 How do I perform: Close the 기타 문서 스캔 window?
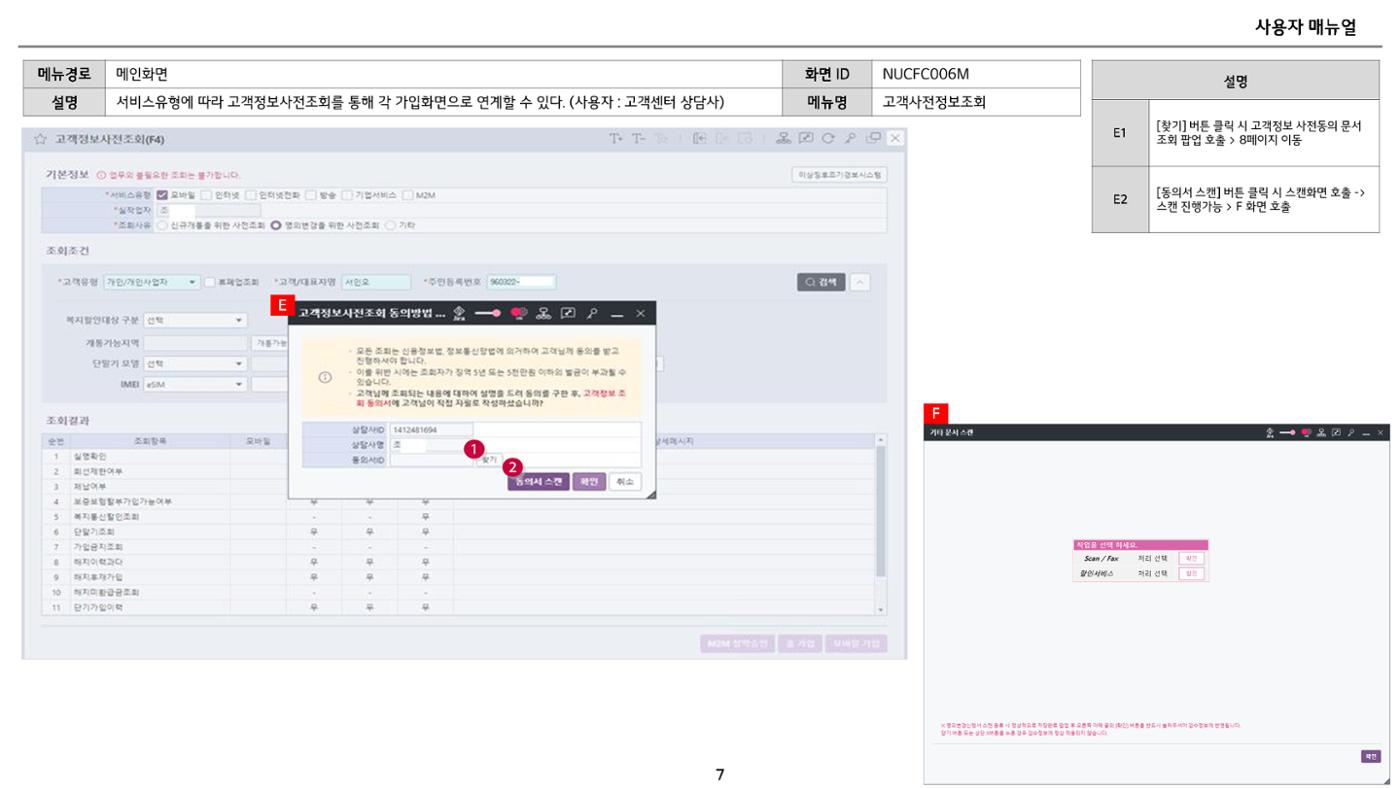(1381, 432)
